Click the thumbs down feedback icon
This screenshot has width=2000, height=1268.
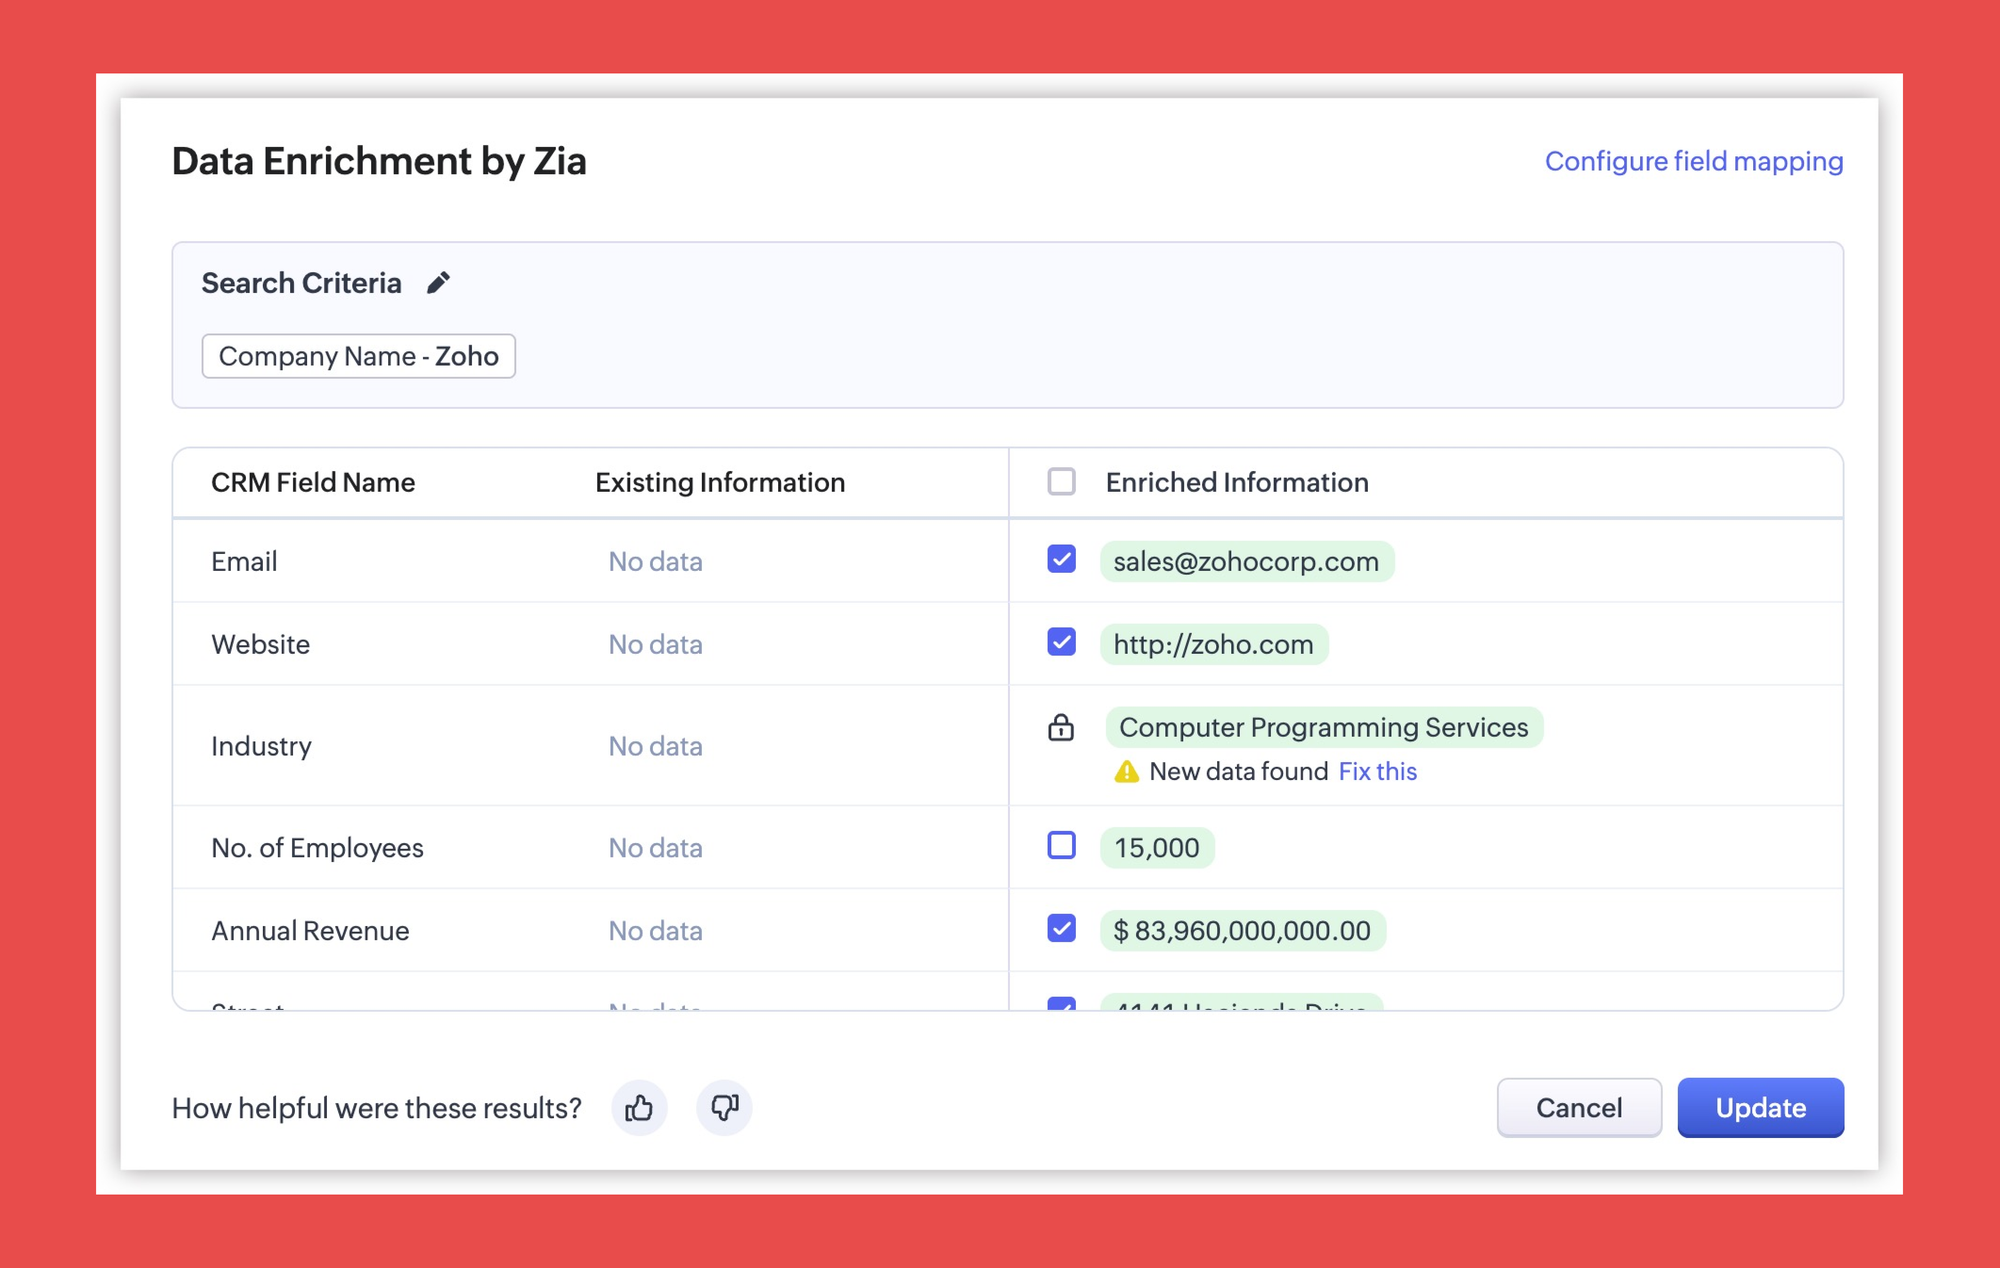(x=724, y=1108)
